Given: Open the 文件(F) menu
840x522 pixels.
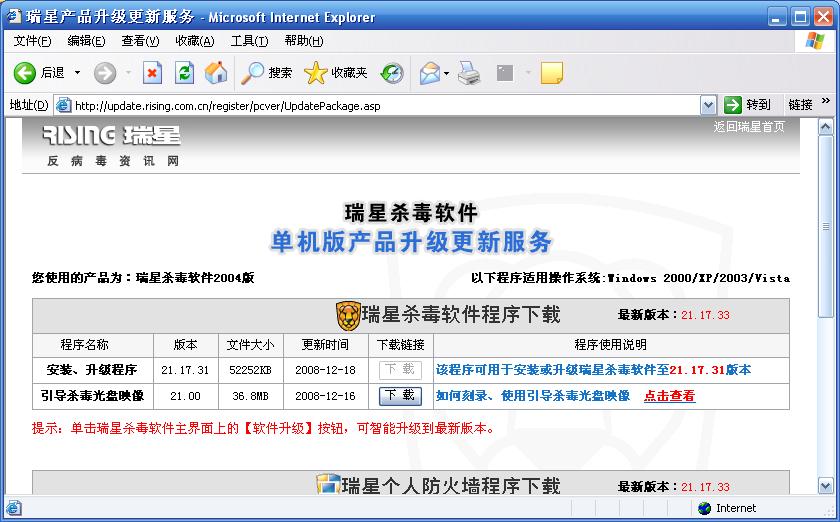Looking at the screenshot, I should point(32,41).
